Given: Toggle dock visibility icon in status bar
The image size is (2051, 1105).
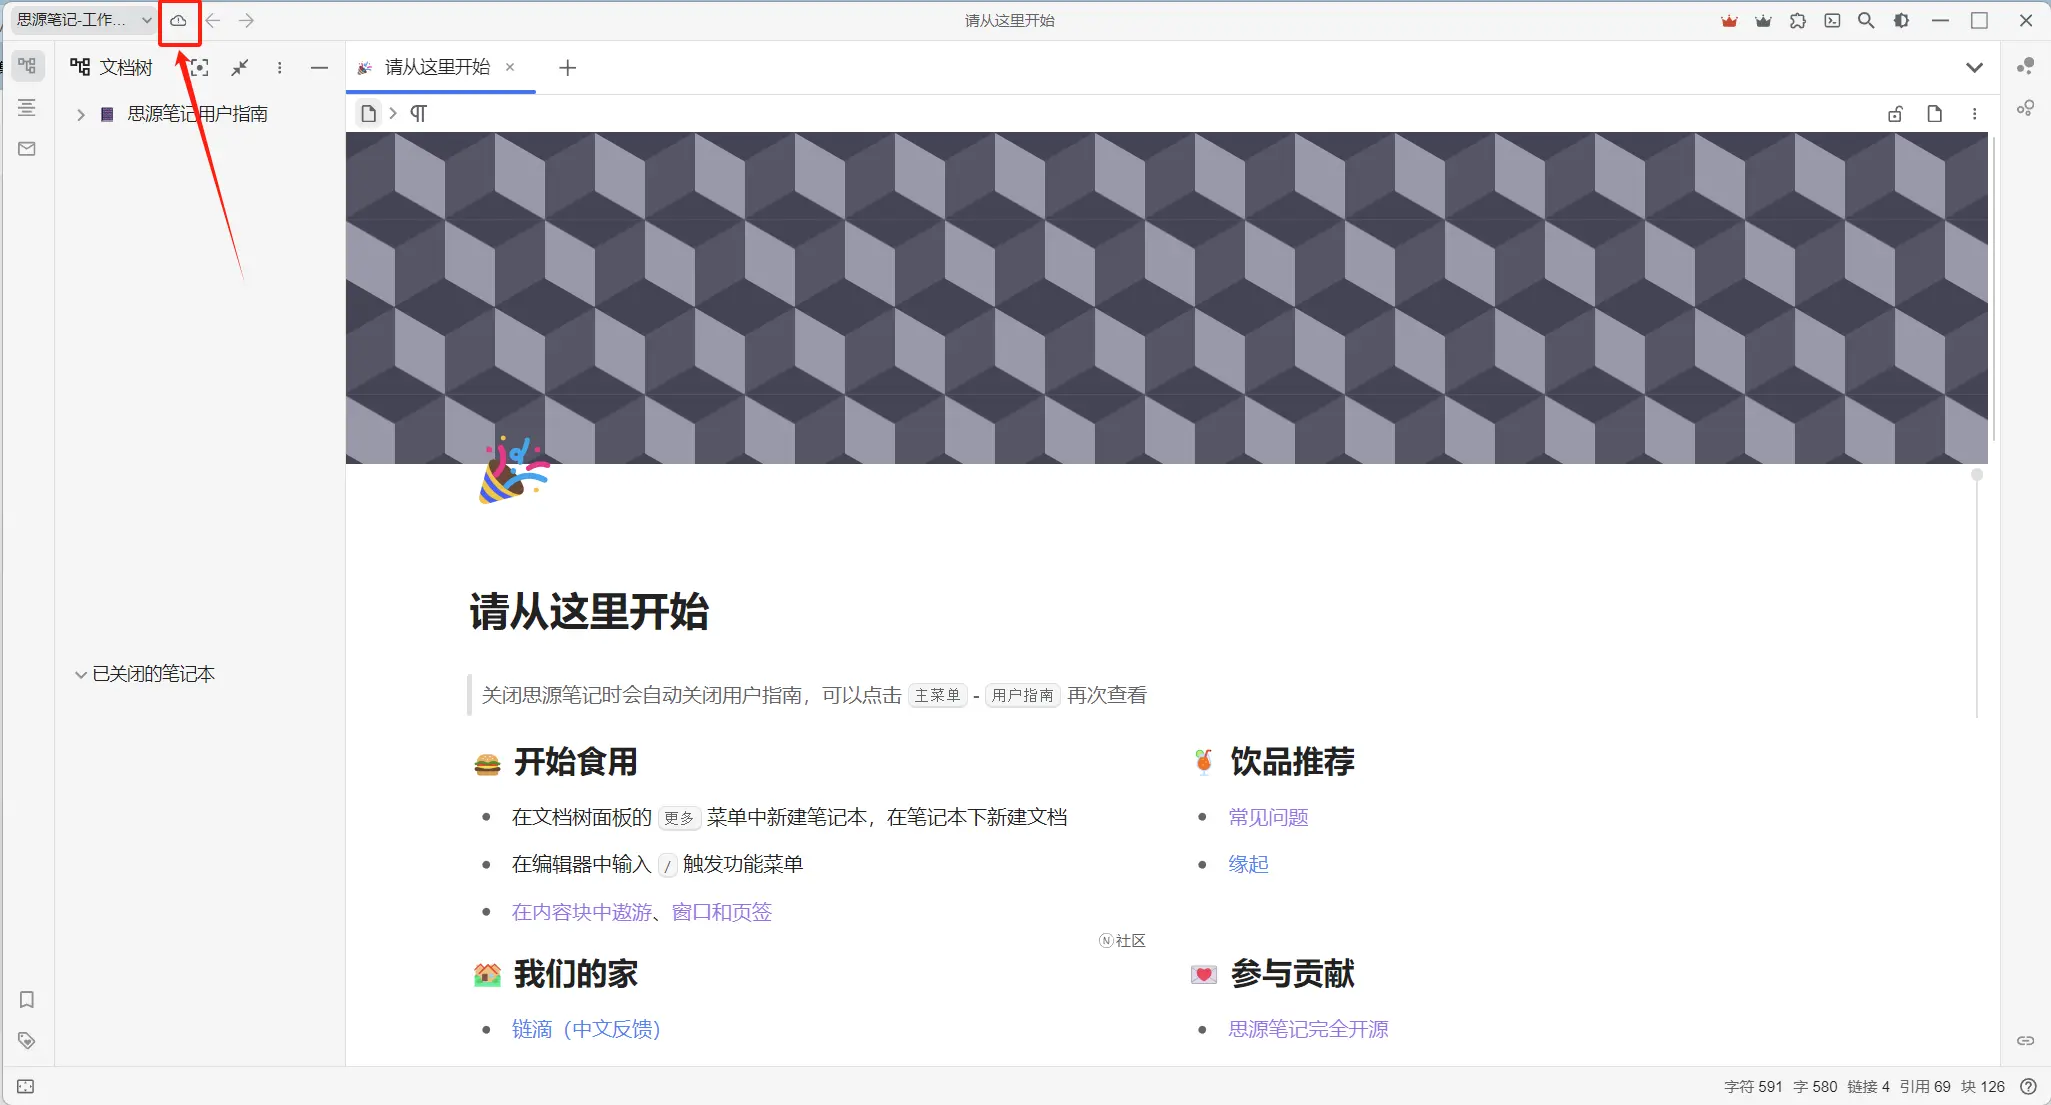Looking at the screenshot, I should (x=26, y=1087).
